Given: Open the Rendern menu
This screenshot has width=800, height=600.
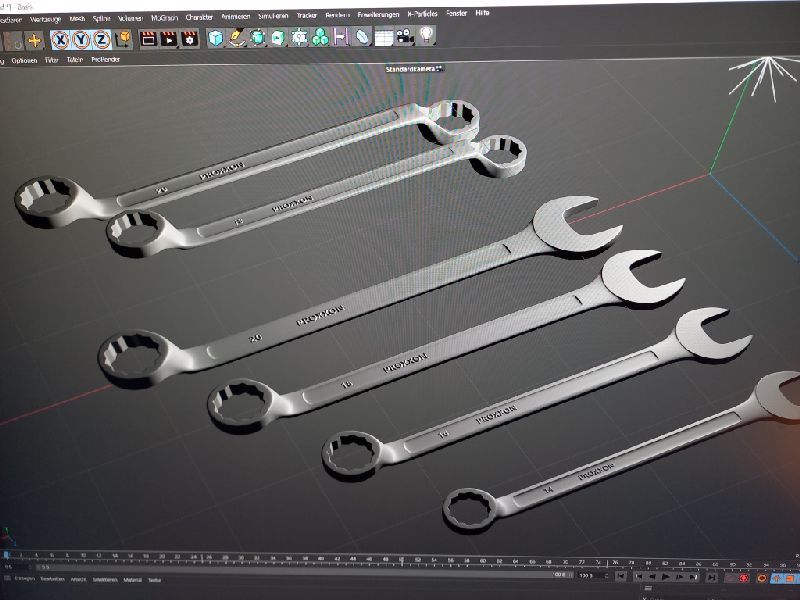Looking at the screenshot, I should (x=337, y=15).
